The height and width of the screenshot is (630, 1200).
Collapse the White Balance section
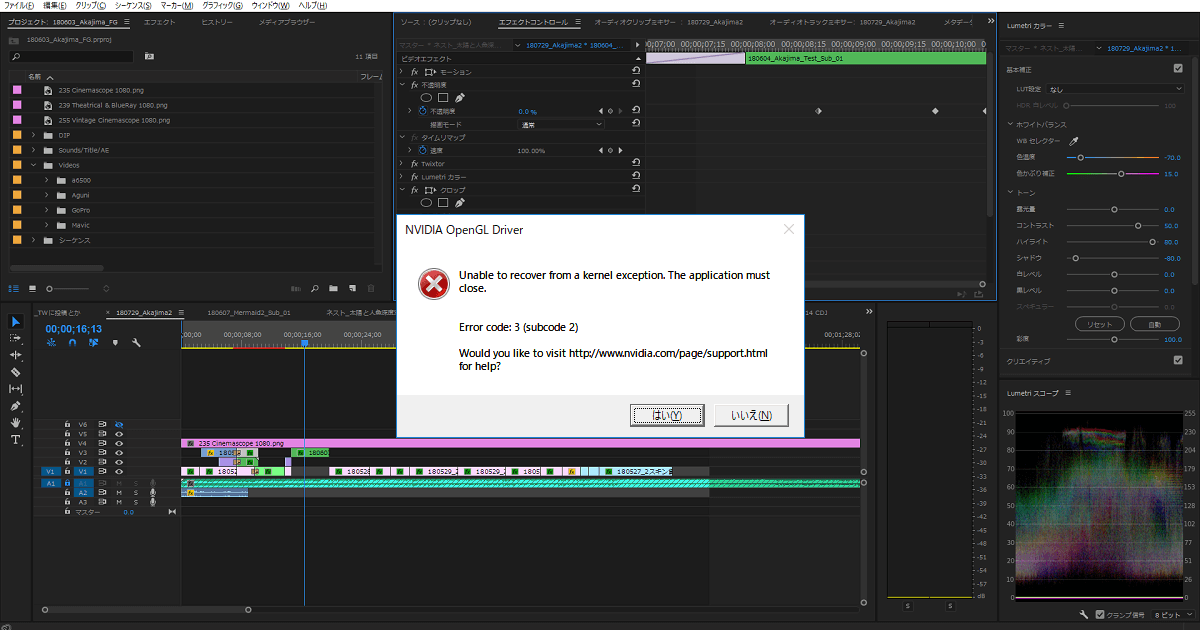1011,124
